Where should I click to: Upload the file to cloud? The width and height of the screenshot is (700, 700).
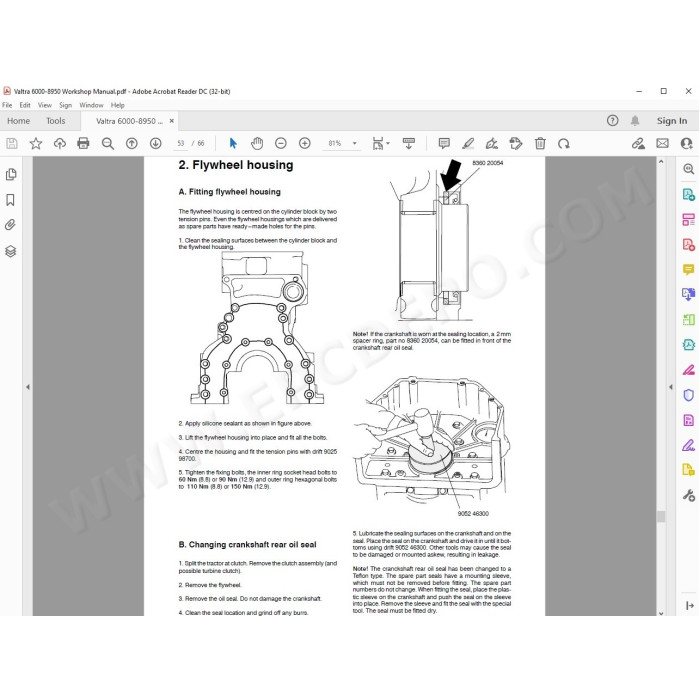point(59,143)
